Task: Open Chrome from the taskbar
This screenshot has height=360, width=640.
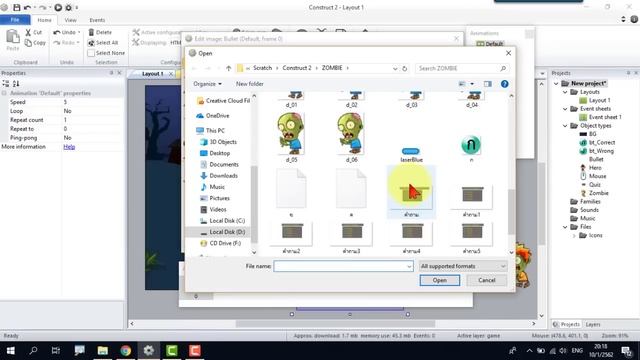Action: [125, 351]
